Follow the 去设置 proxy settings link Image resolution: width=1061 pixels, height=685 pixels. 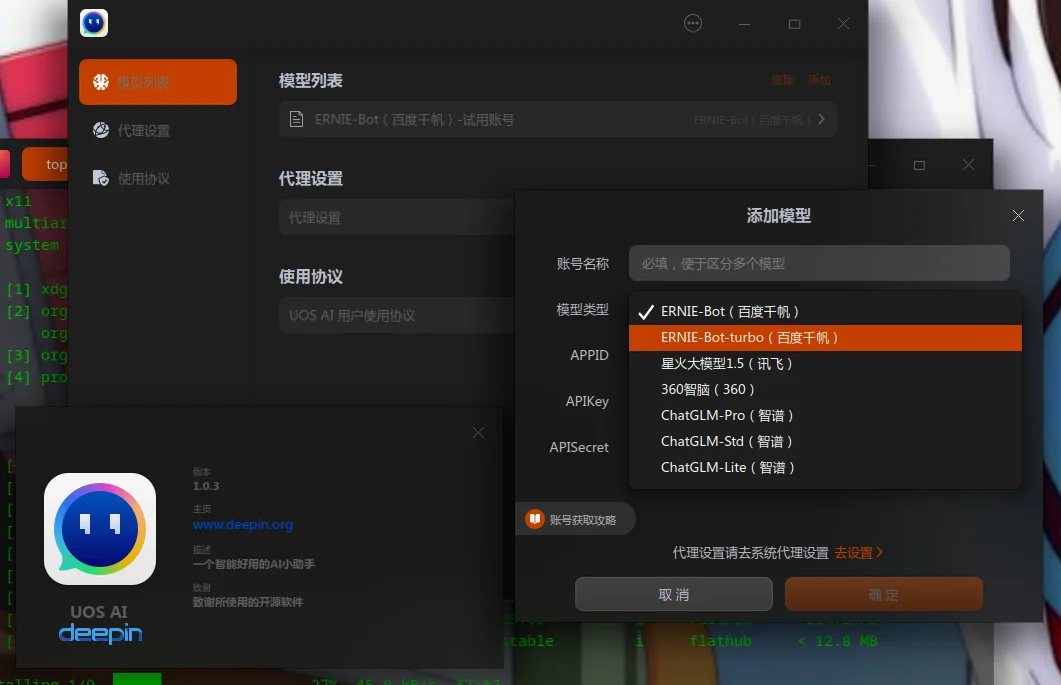[858, 553]
